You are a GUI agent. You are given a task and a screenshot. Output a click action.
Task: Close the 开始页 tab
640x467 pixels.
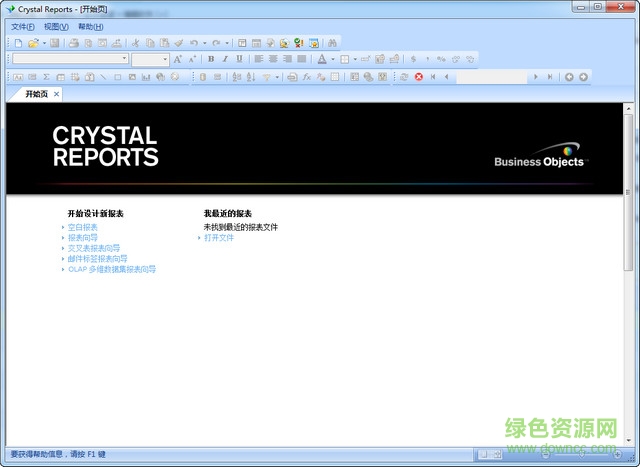[x=57, y=94]
